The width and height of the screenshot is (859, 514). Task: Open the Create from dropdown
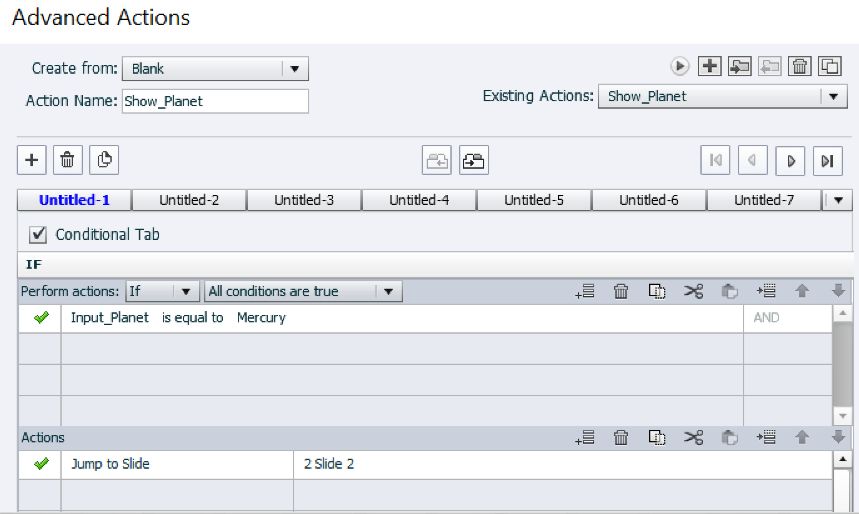click(294, 69)
